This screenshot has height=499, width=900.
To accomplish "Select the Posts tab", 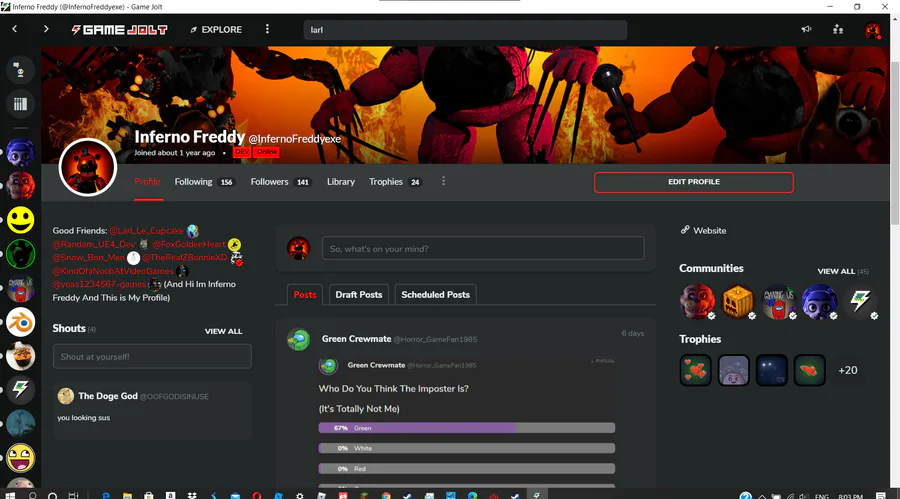I will point(305,295).
